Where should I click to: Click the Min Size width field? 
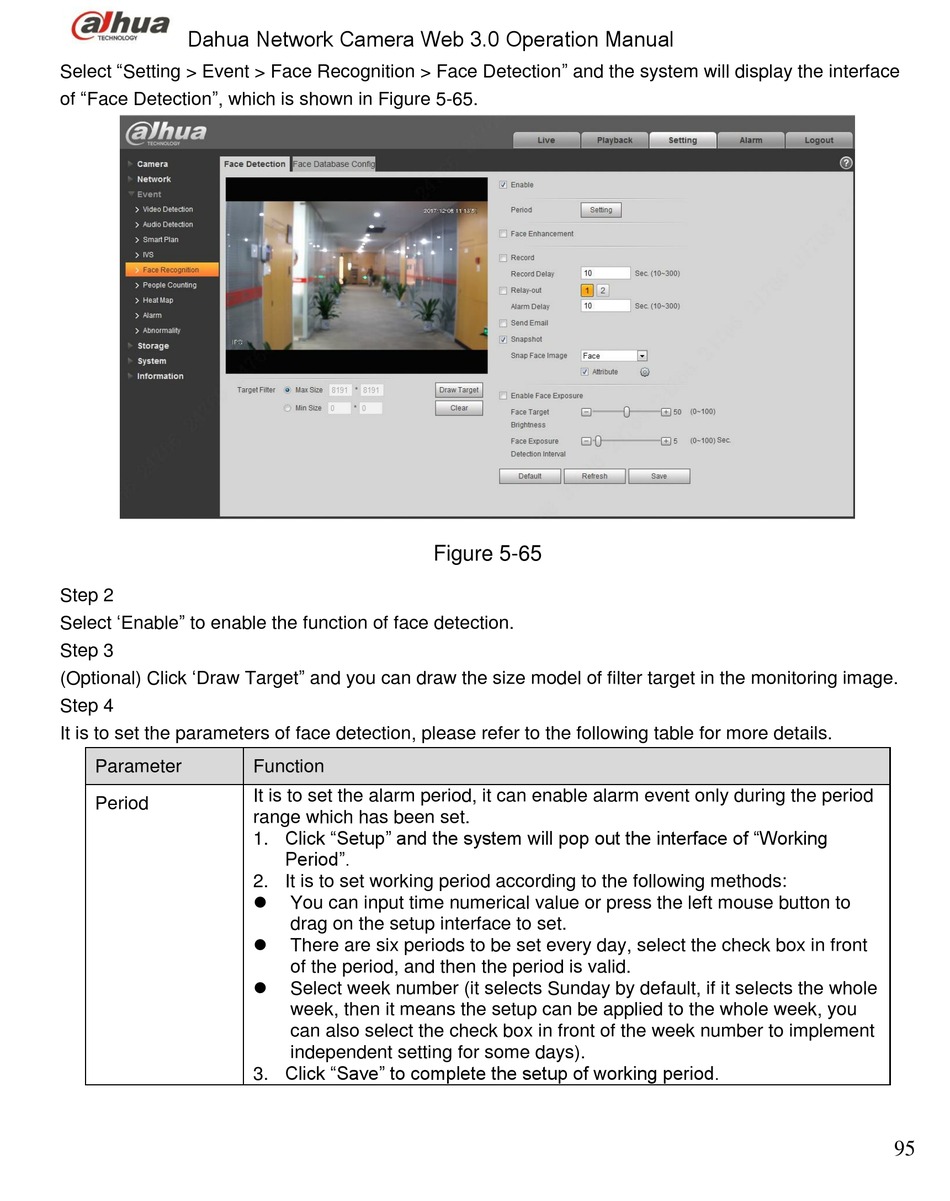(340, 408)
